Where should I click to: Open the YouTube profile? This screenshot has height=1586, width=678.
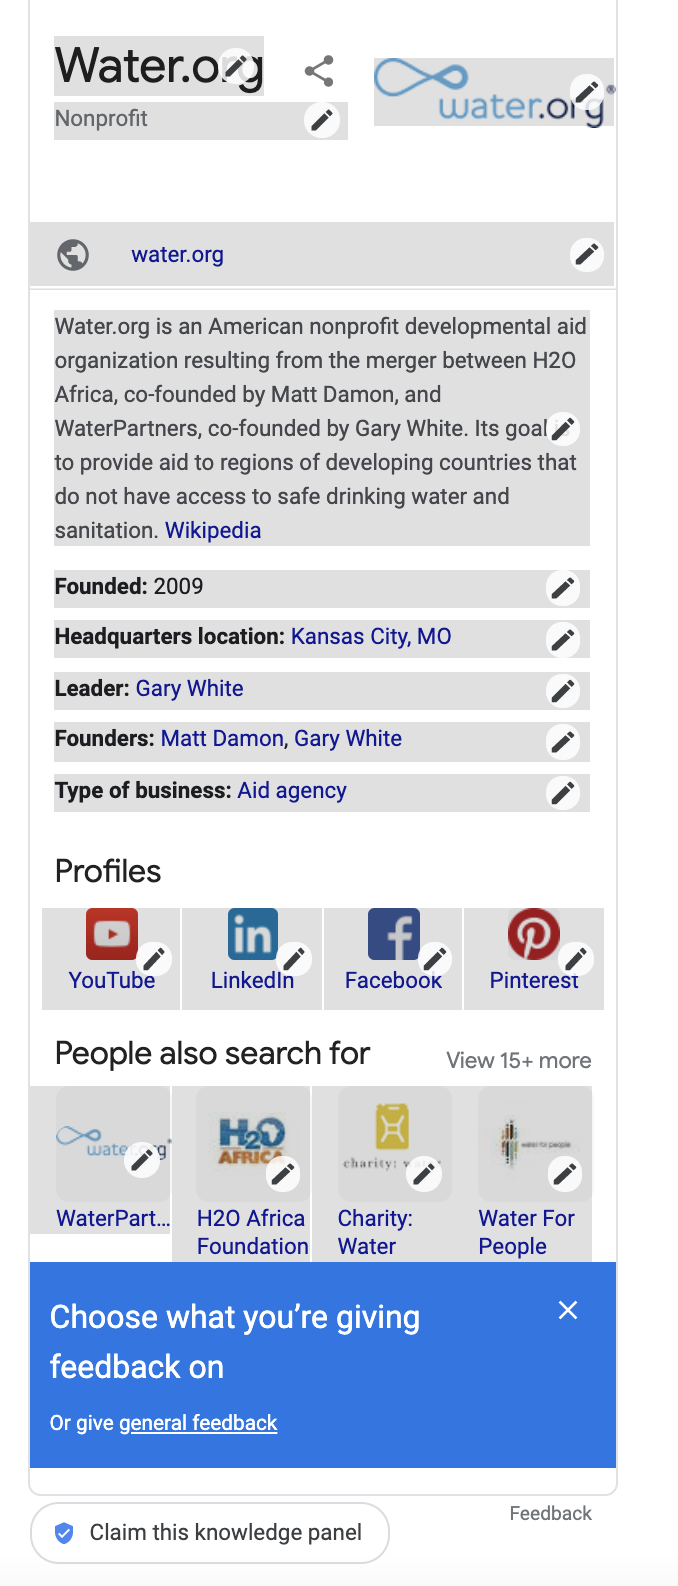click(x=111, y=959)
